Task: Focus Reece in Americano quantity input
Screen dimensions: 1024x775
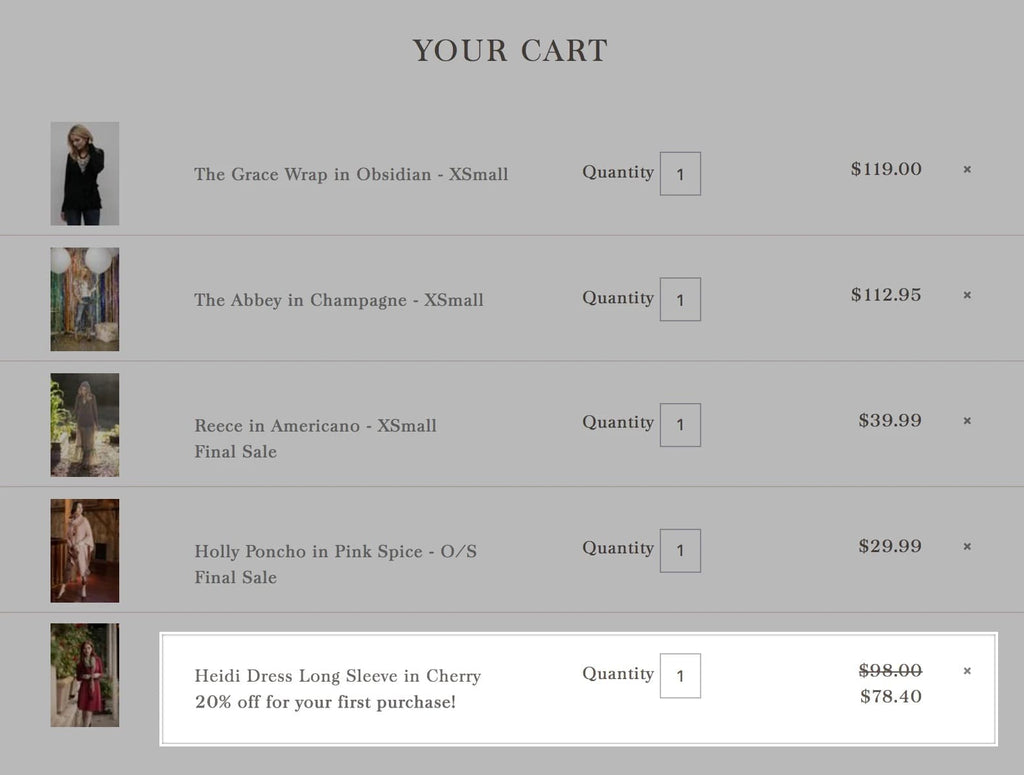Action: (x=680, y=425)
